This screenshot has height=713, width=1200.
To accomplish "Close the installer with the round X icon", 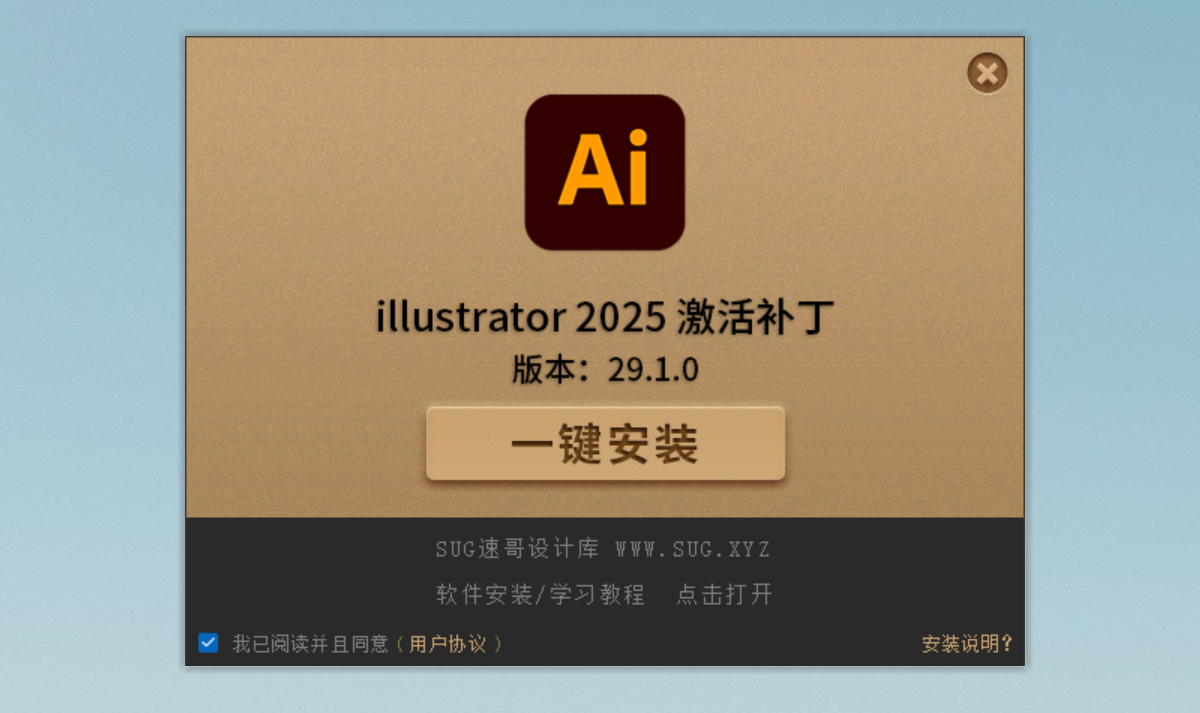I will click(x=986, y=73).
